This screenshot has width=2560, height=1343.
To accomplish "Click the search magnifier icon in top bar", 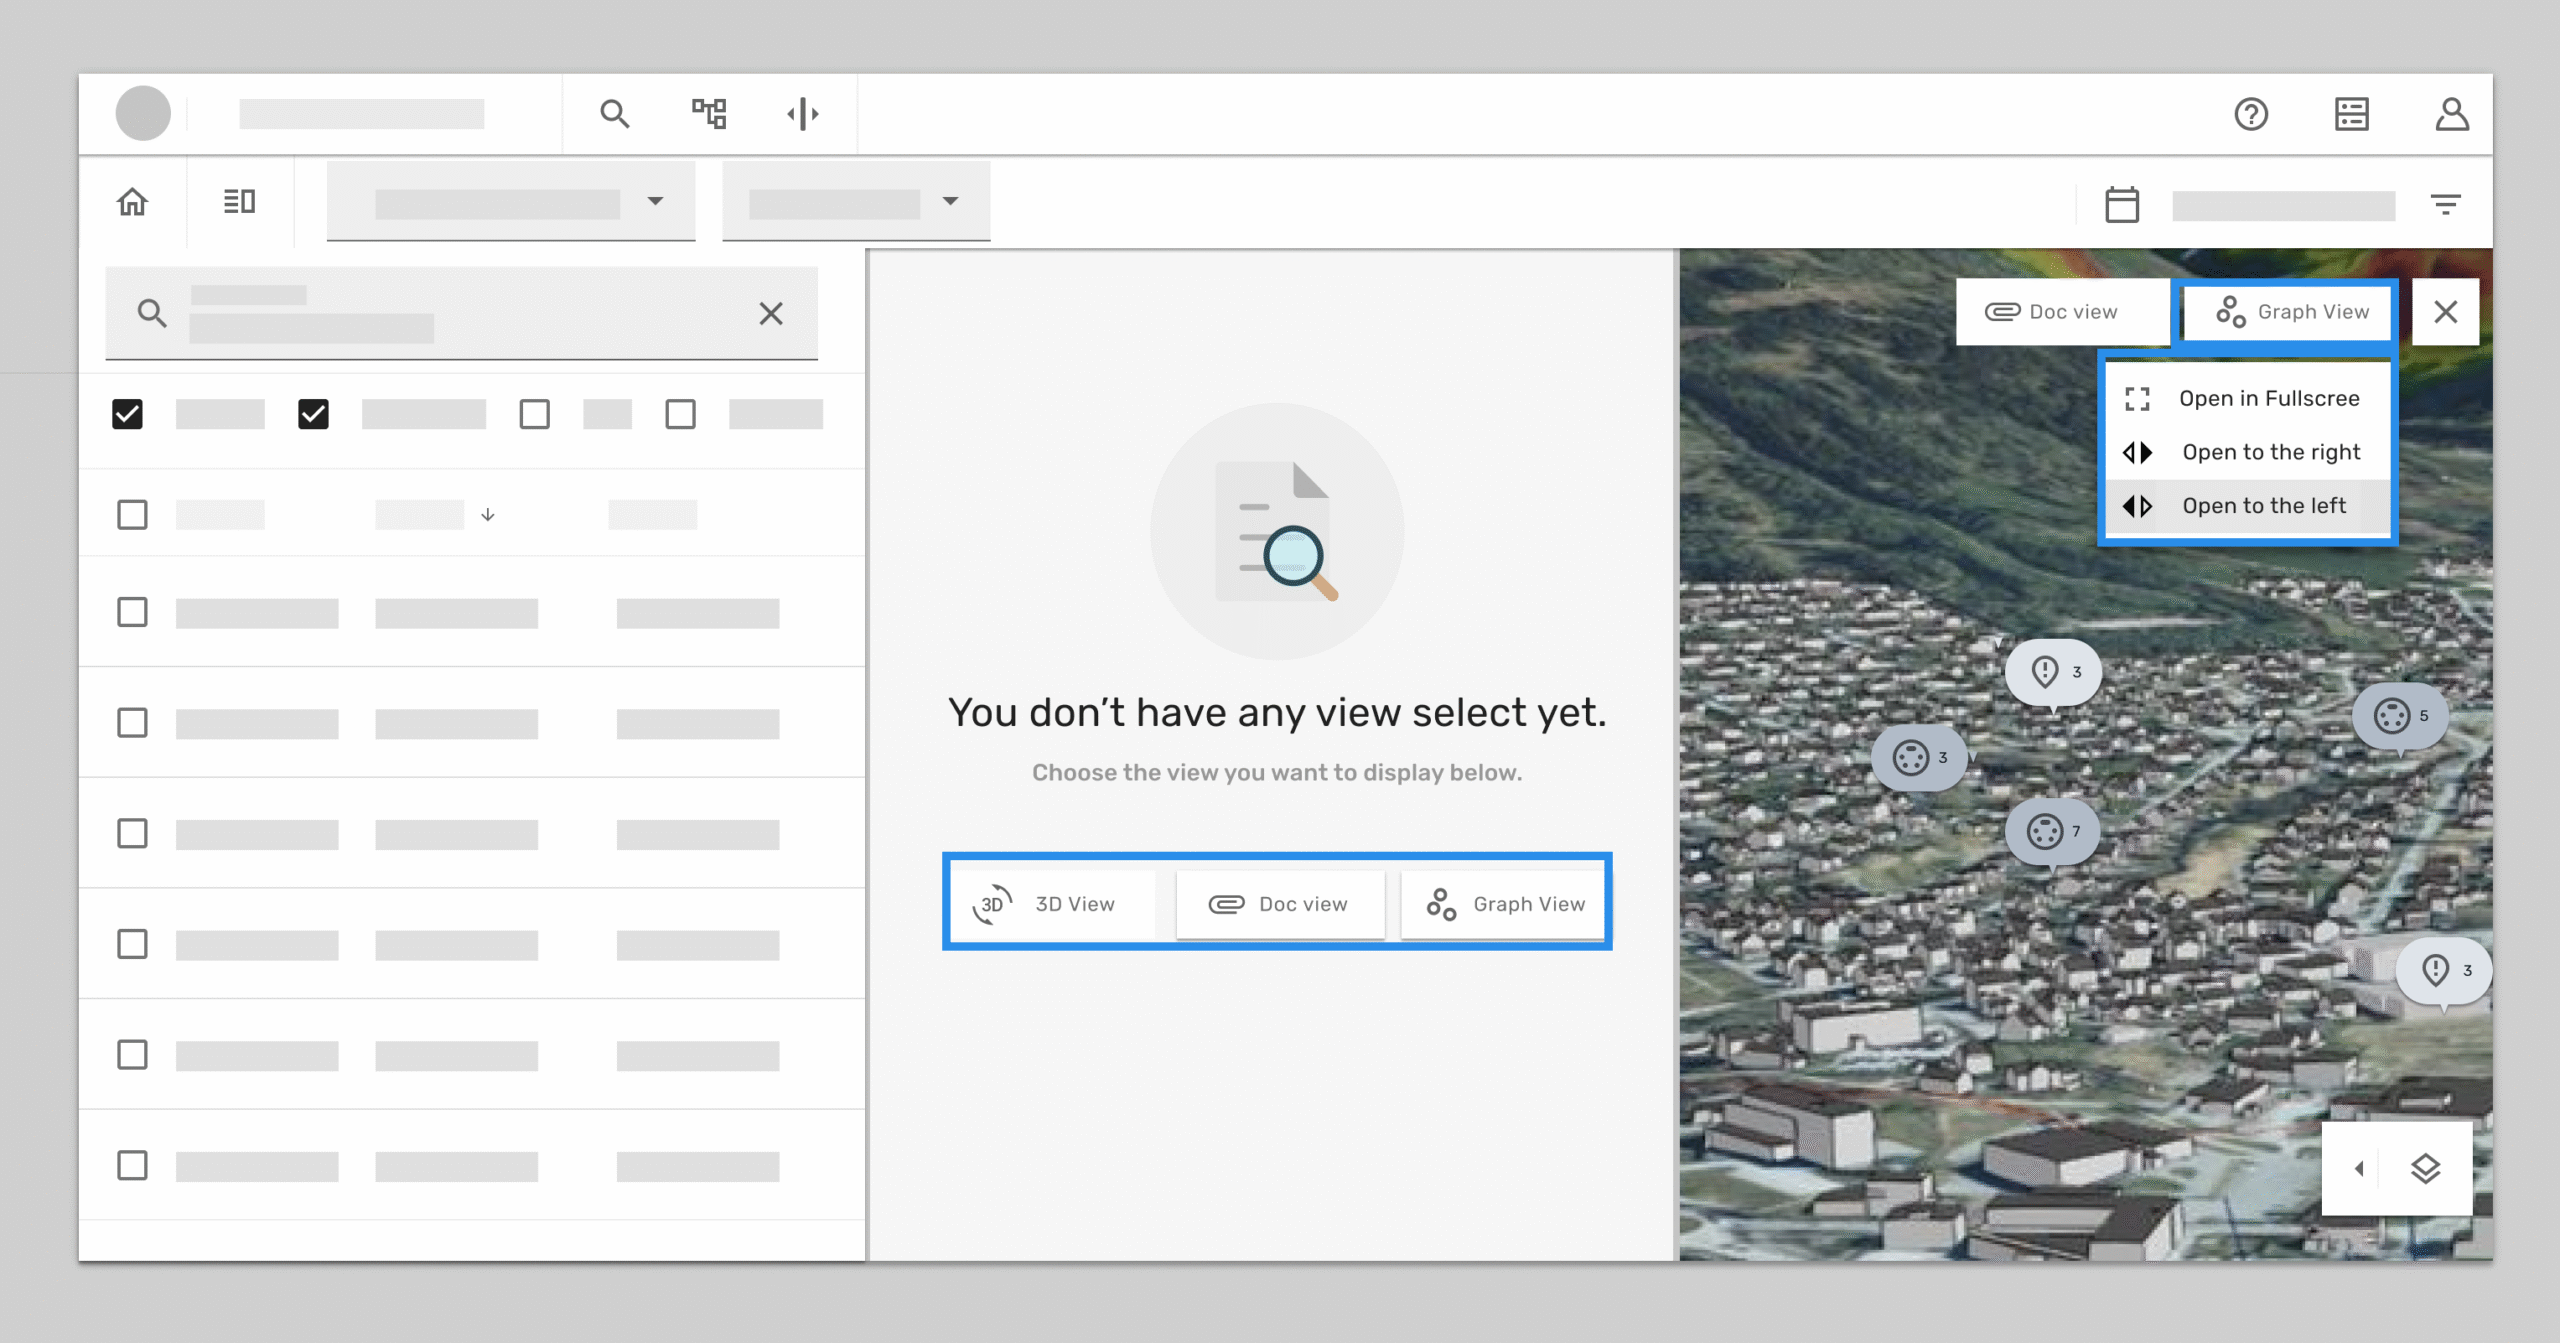I will [x=614, y=114].
